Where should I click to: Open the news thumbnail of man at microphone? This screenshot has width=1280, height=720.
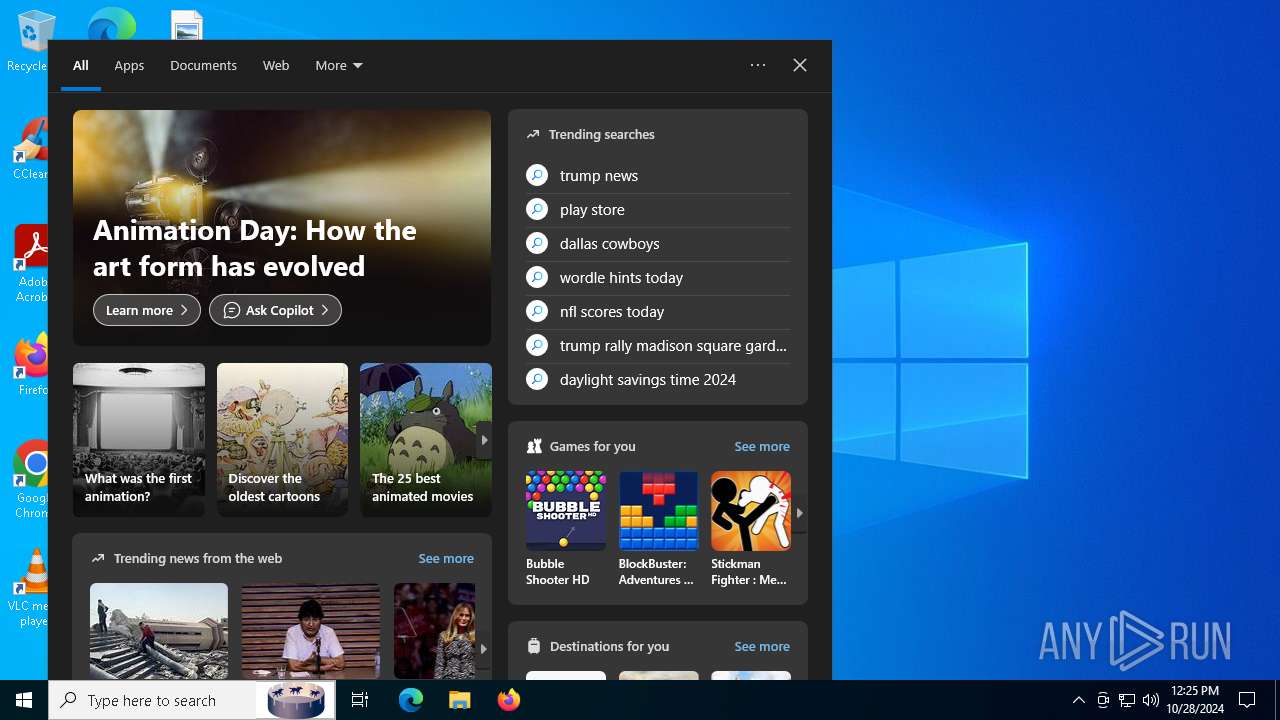point(311,632)
